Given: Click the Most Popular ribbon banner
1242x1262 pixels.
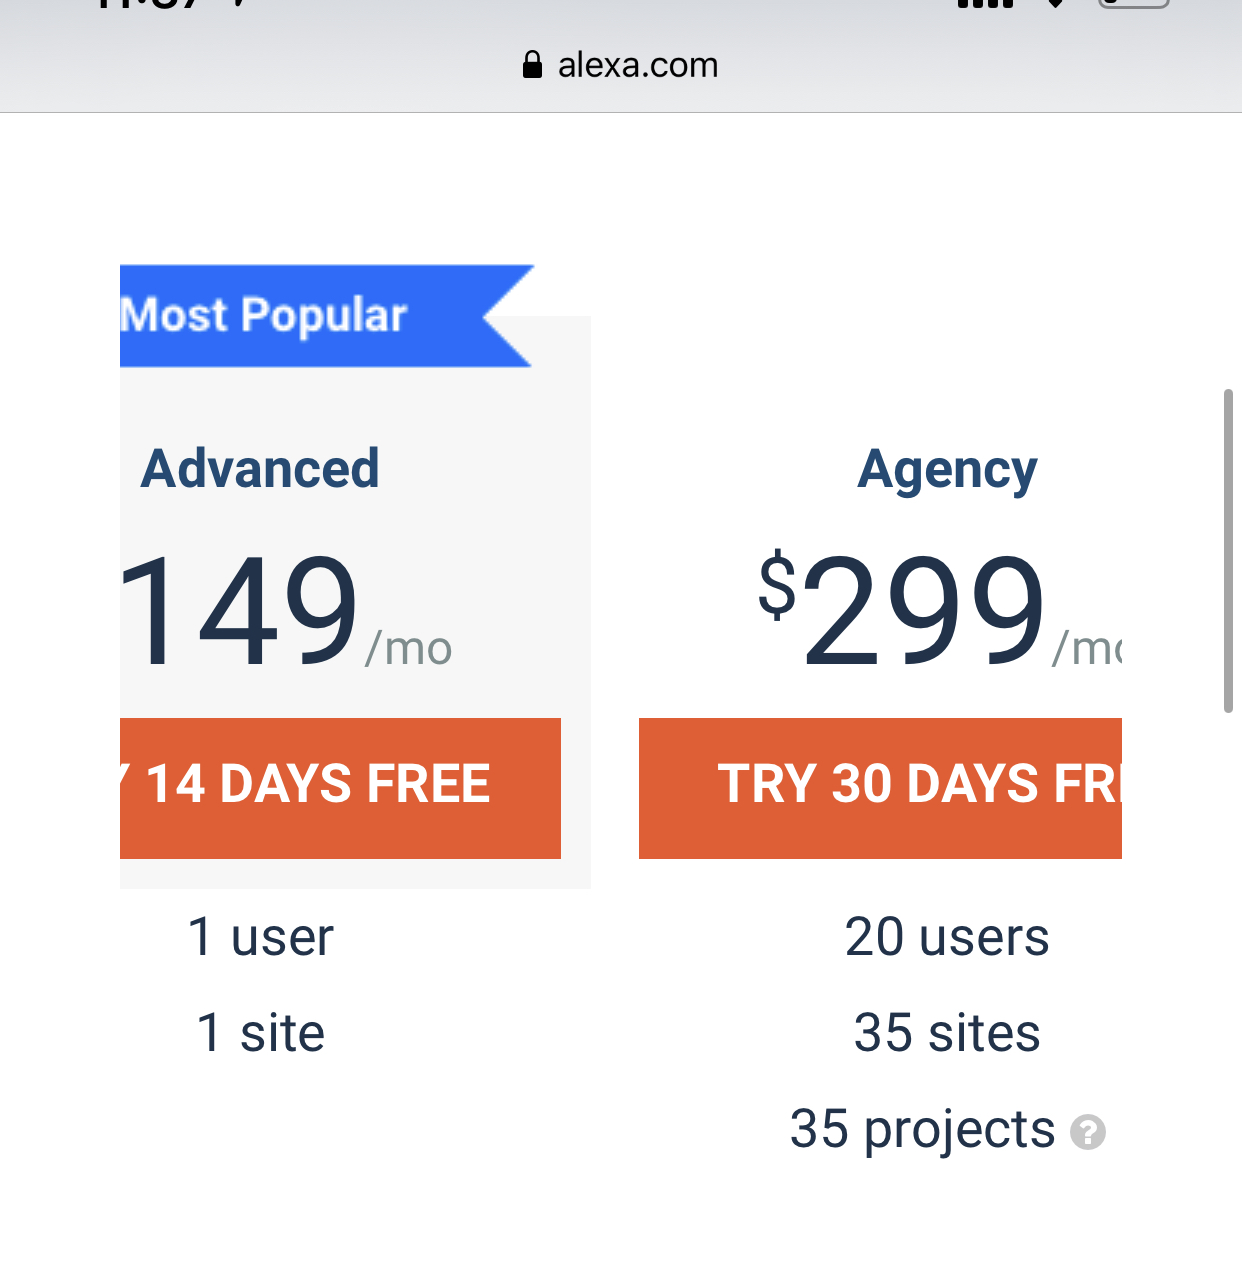Looking at the screenshot, I should tap(300, 316).
